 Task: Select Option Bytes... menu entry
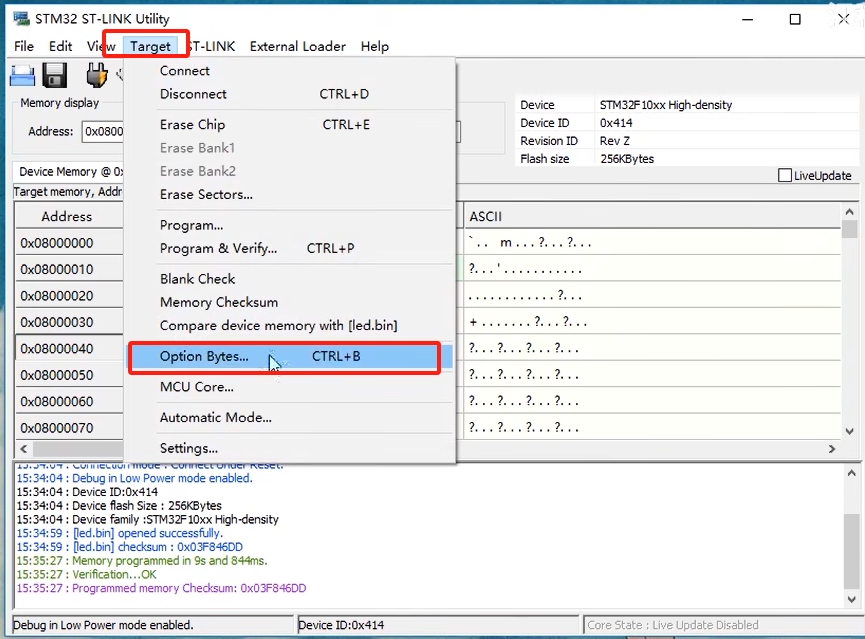tap(290, 356)
